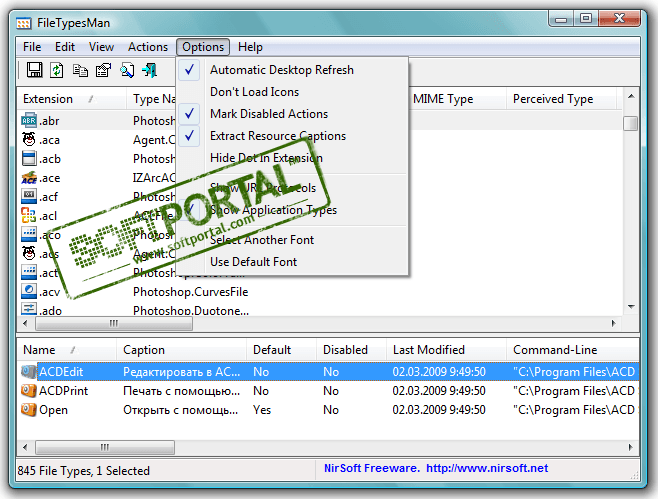Sort actions by the Name column header

pyautogui.click(x=66, y=350)
